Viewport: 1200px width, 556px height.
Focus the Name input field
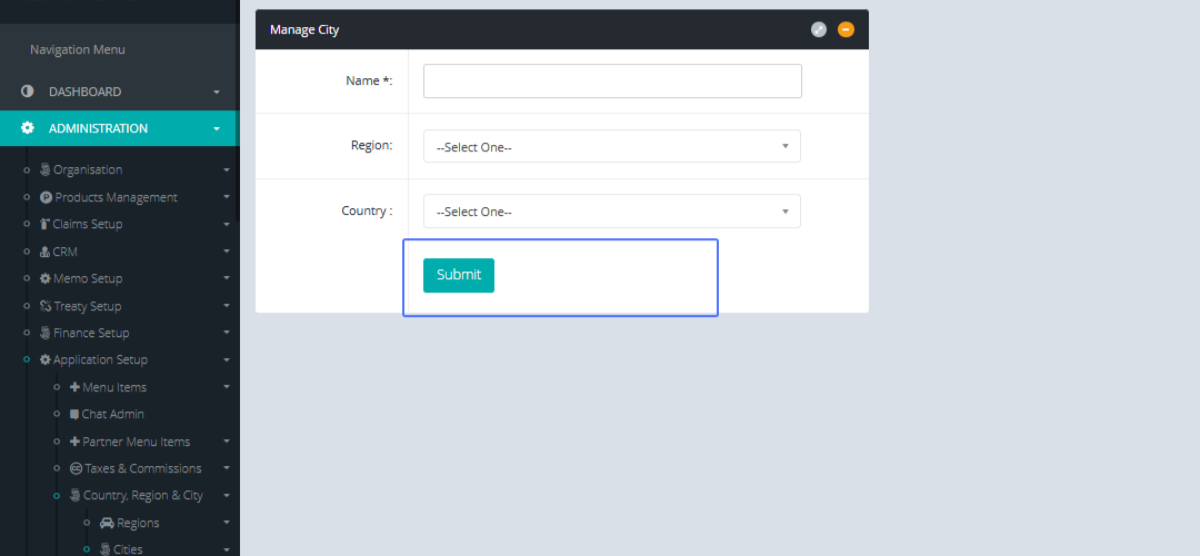[x=612, y=81]
